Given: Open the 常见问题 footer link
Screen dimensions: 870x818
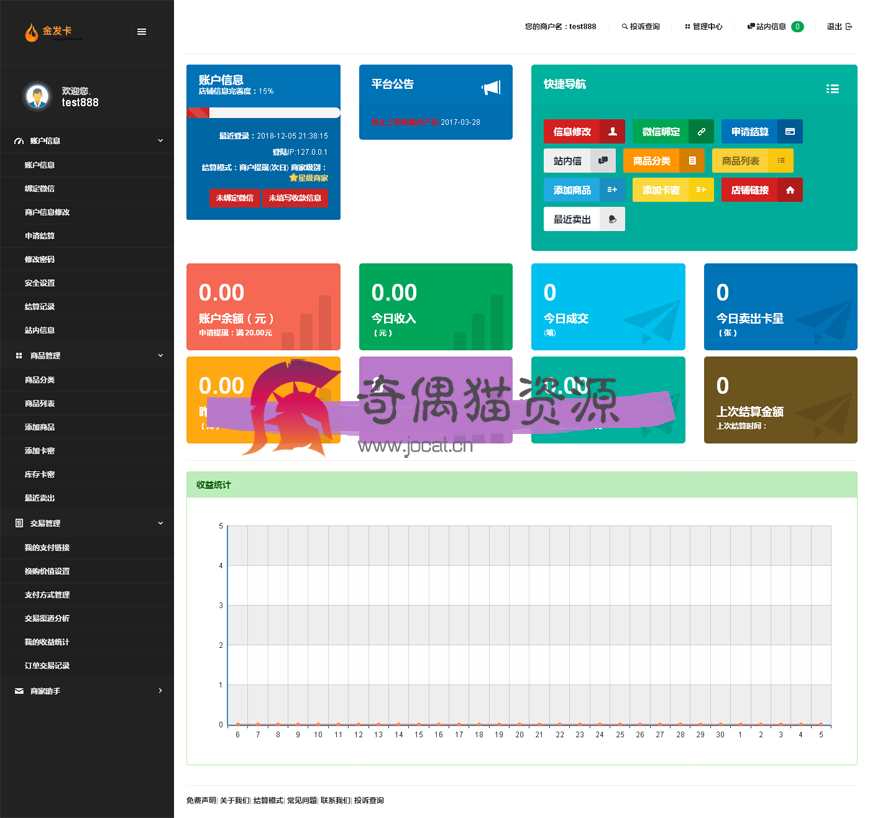Looking at the screenshot, I should coord(302,800).
